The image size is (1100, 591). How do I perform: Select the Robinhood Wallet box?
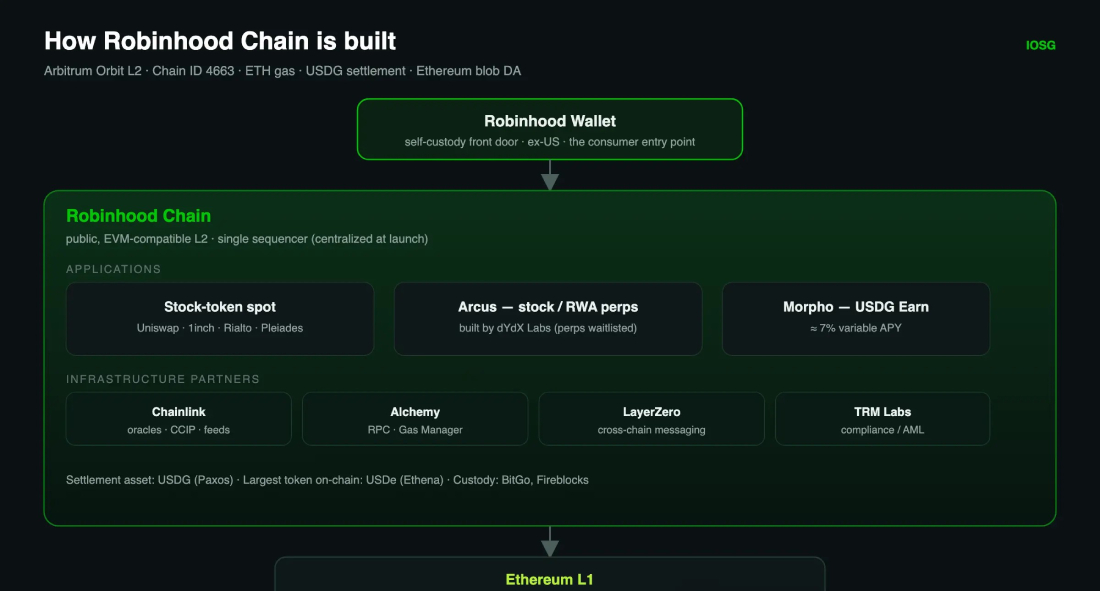click(550, 129)
